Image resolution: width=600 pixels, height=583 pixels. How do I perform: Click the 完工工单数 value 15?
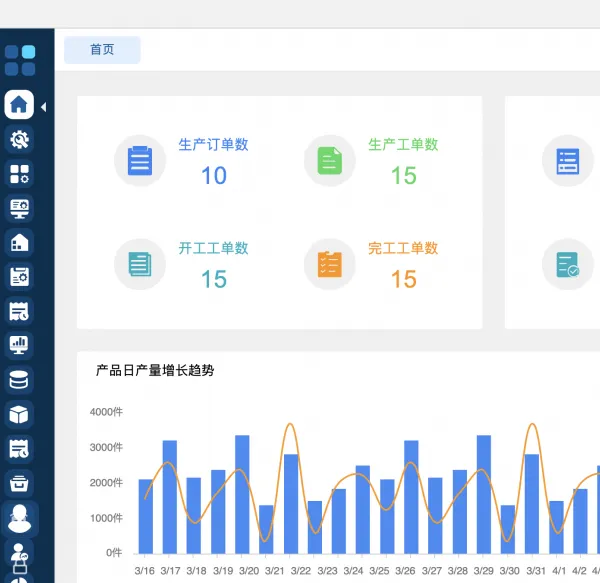[404, 279]
